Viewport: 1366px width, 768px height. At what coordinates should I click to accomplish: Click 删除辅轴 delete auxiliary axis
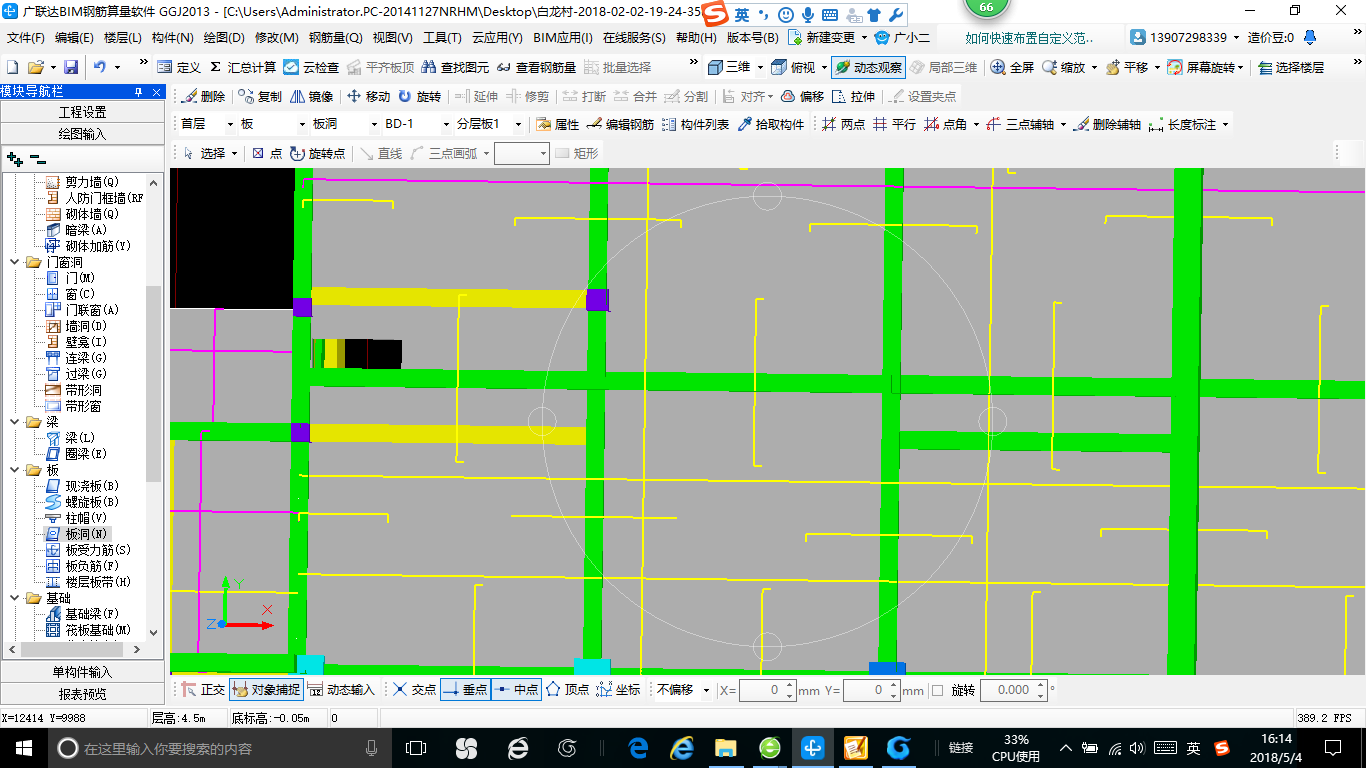[1106, 124]
